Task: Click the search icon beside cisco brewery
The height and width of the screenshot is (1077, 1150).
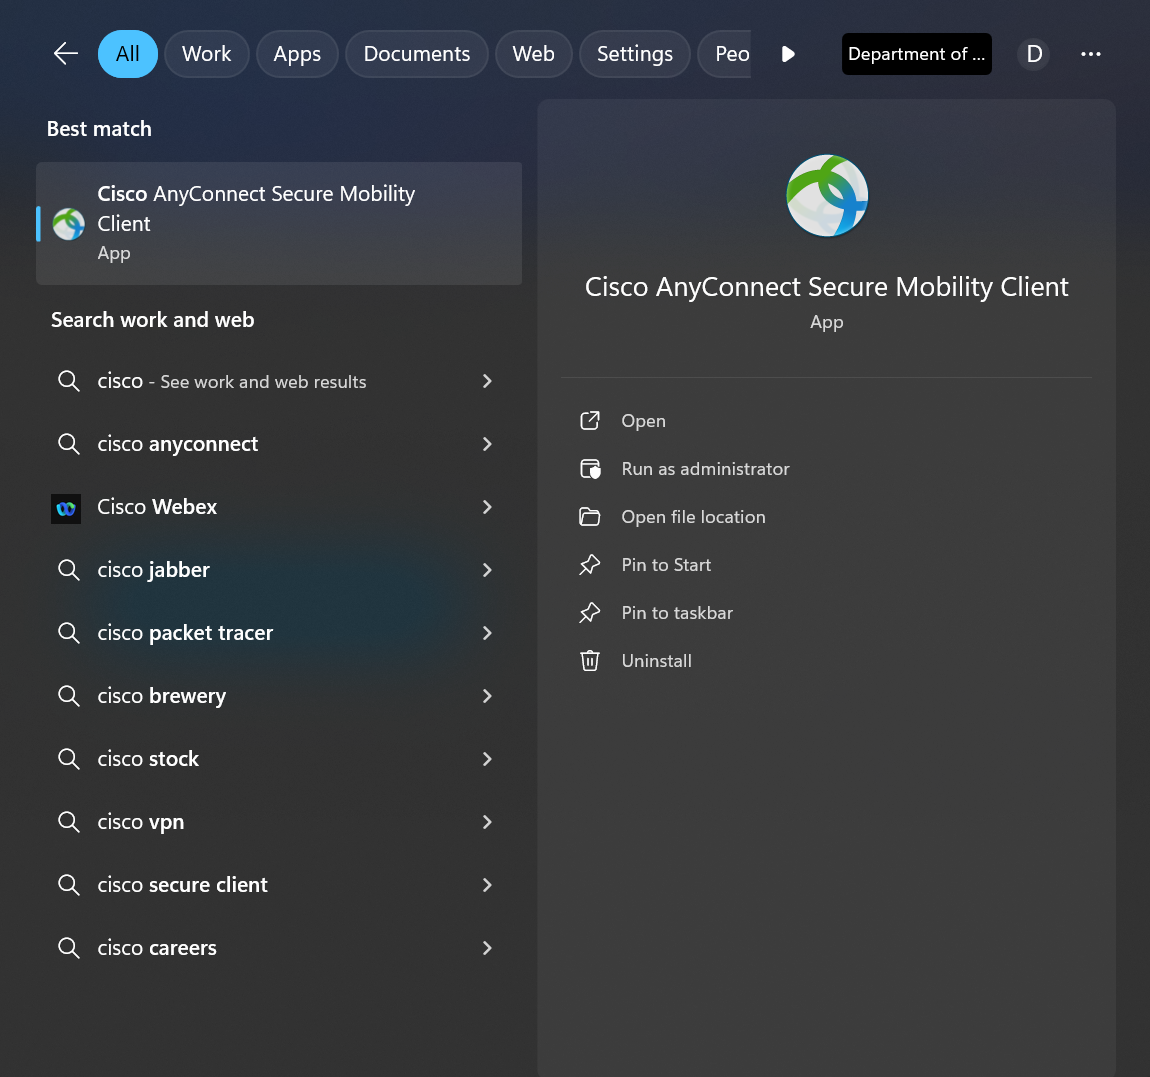Action: (x=68, y=696)
